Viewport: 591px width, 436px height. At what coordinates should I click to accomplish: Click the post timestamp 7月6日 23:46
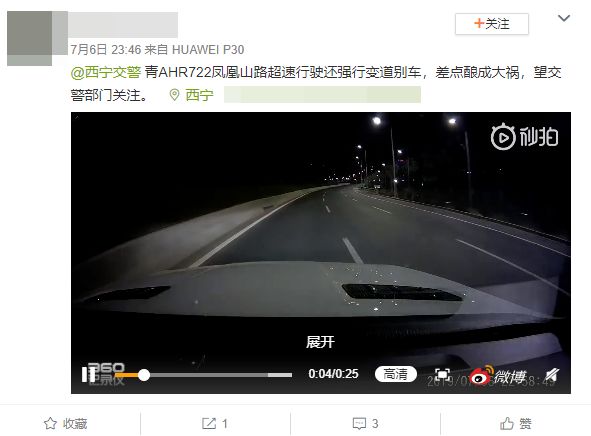coord(106,49)
